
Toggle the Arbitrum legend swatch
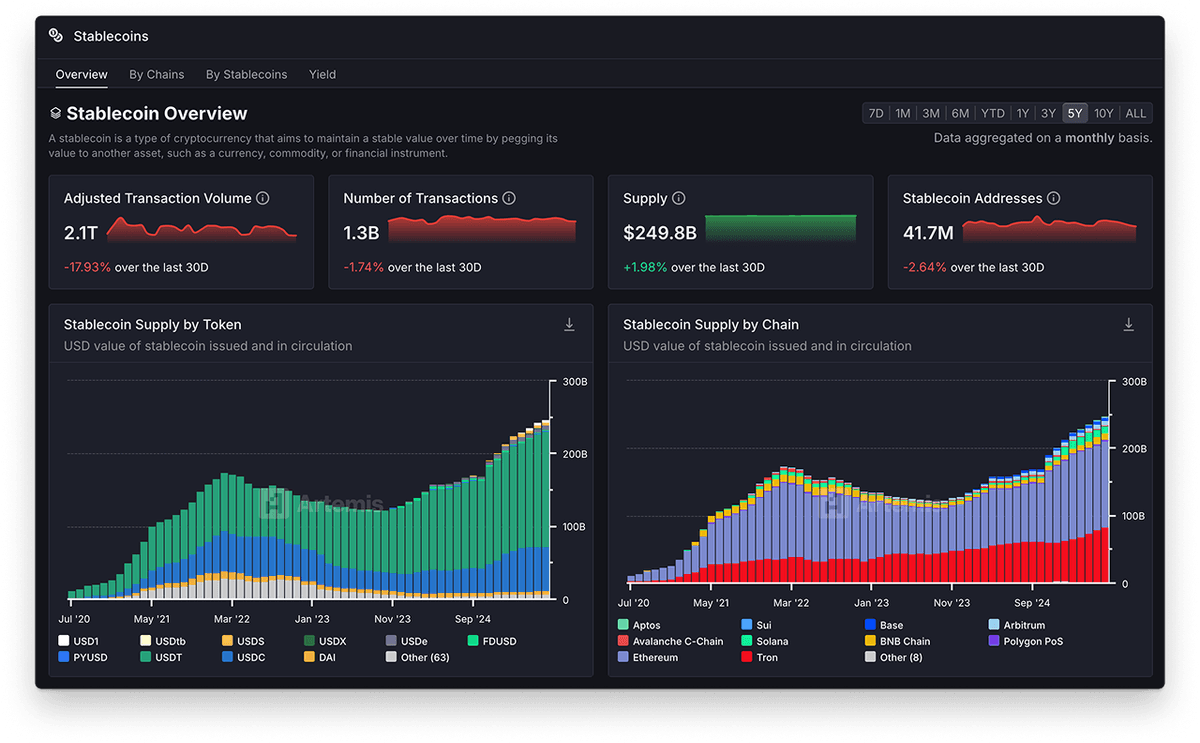pyautogui.click(x=994, y=625)
